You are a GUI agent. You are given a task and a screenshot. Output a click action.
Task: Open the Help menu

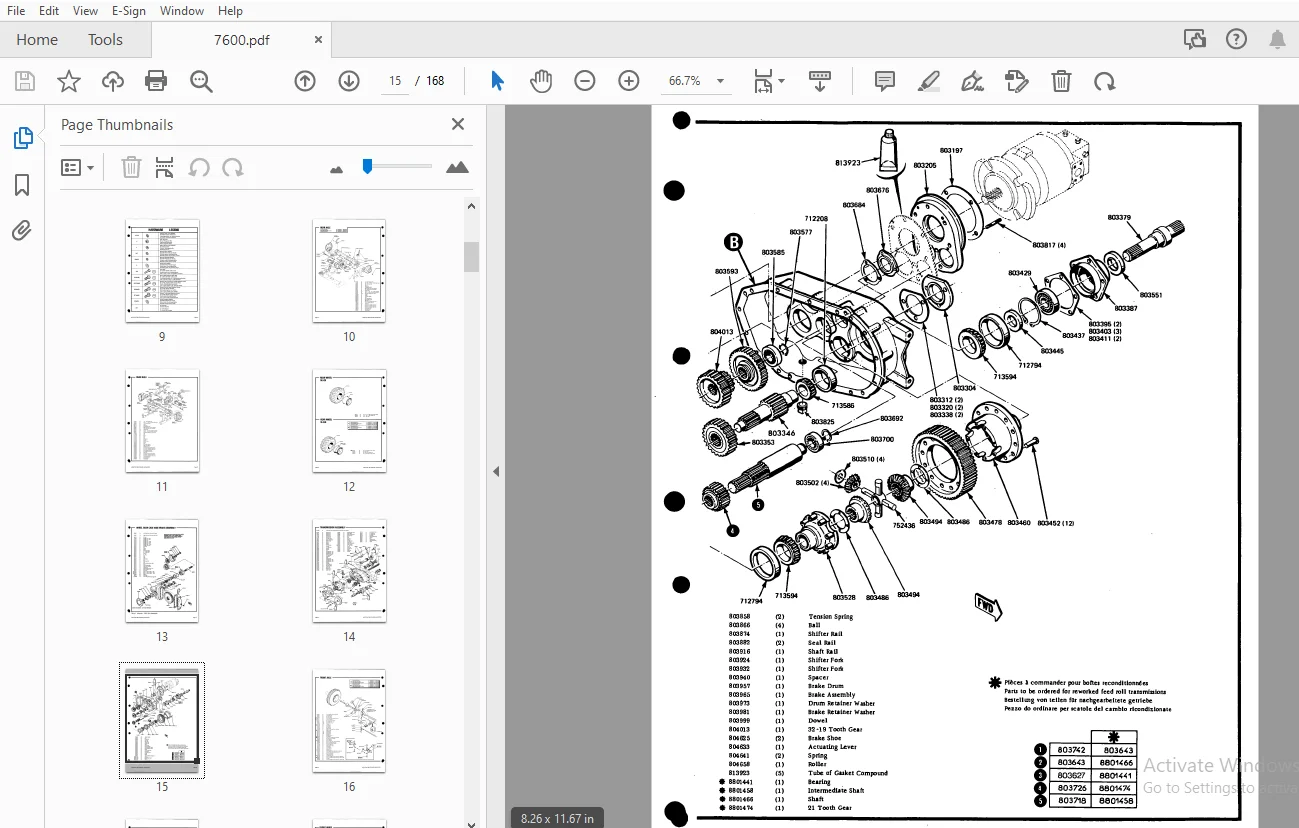[x=230, y=11]
